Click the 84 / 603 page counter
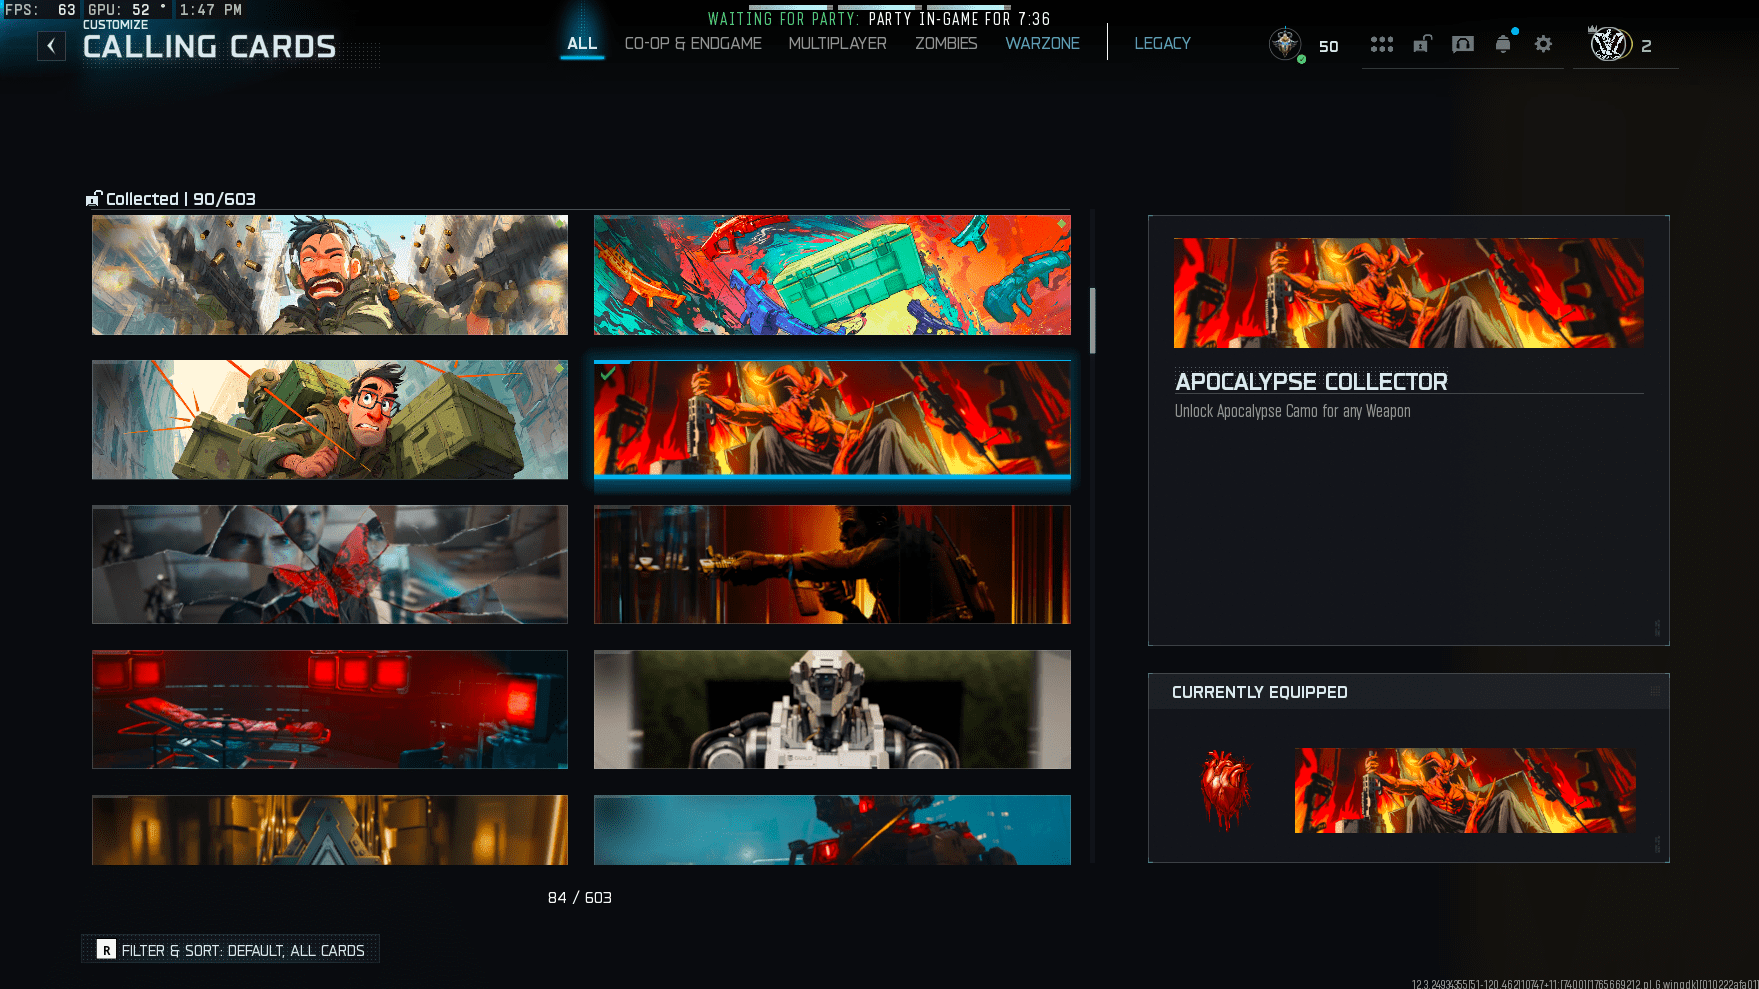1759x989 pixels. point(580,898)
